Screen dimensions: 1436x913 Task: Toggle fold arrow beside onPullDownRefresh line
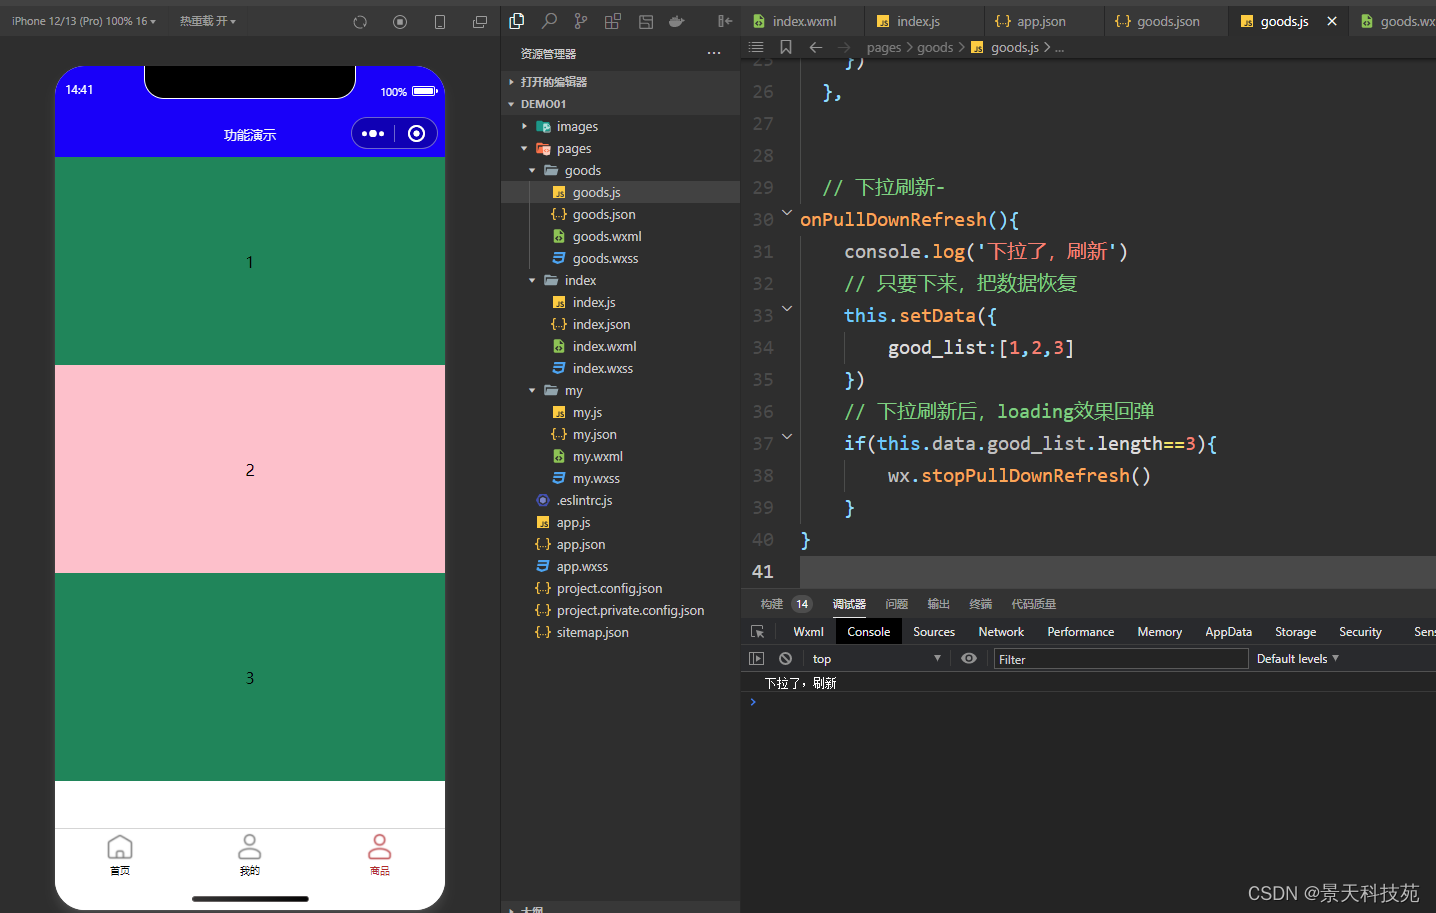[787, 213]
